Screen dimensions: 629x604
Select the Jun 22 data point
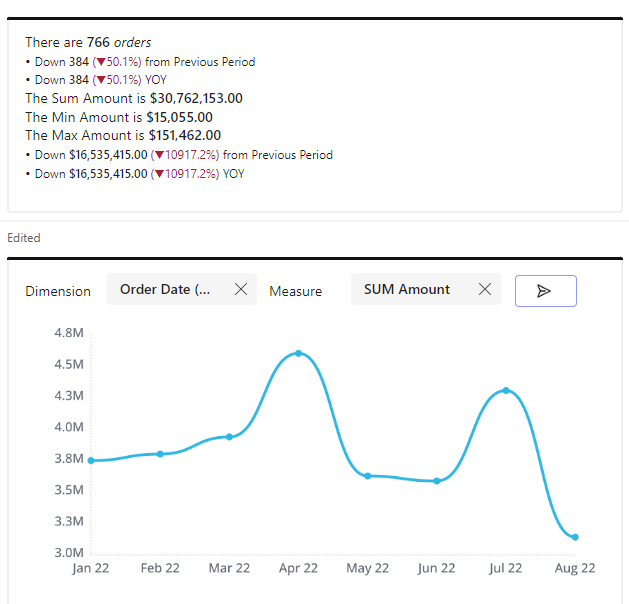pyautogui.click(x=437, y=481)
